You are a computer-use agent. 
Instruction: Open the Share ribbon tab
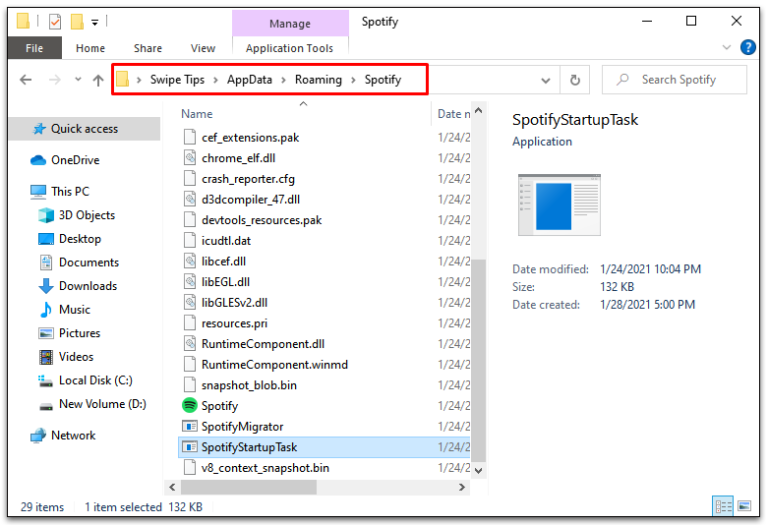click(147, 48)
